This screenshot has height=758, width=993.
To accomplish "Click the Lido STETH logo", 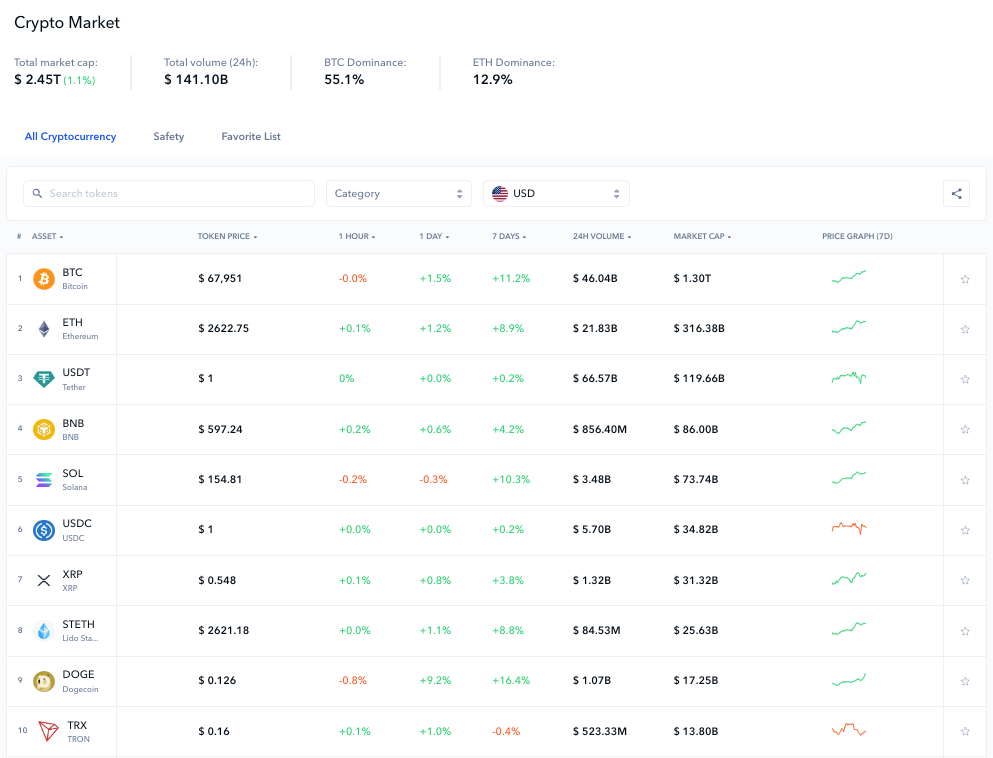I will point(44,631).
